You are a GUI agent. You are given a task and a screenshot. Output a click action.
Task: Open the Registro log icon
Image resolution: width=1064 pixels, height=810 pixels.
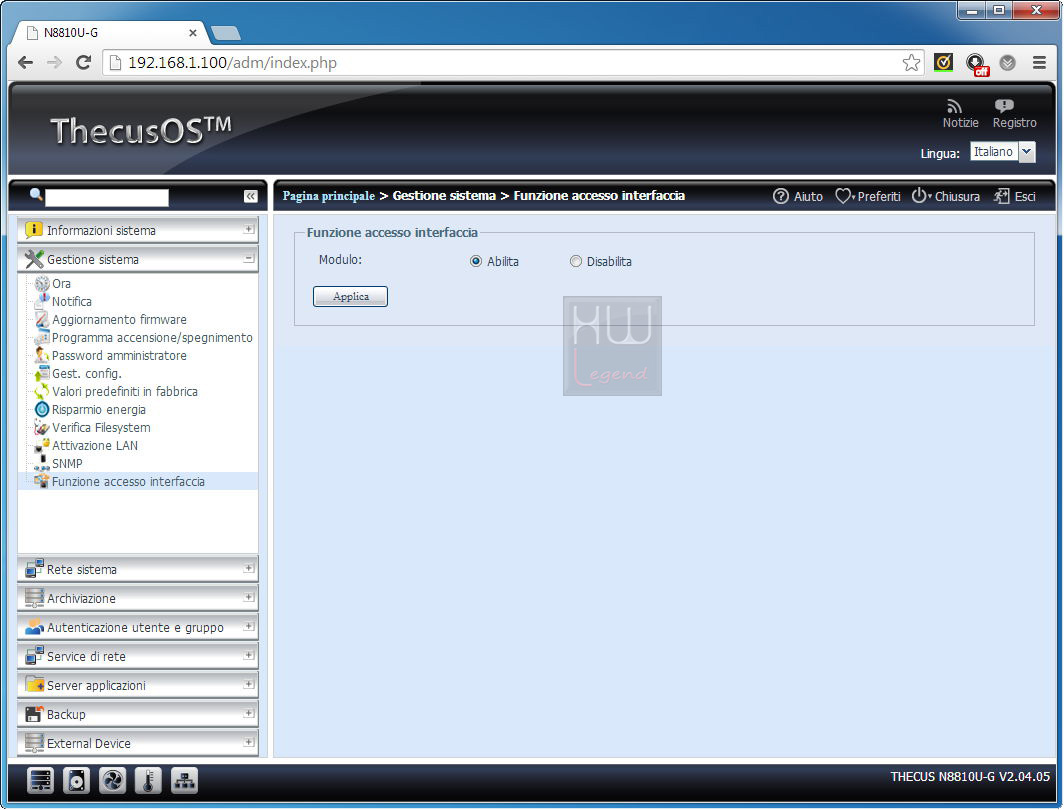coord(1004,106)
